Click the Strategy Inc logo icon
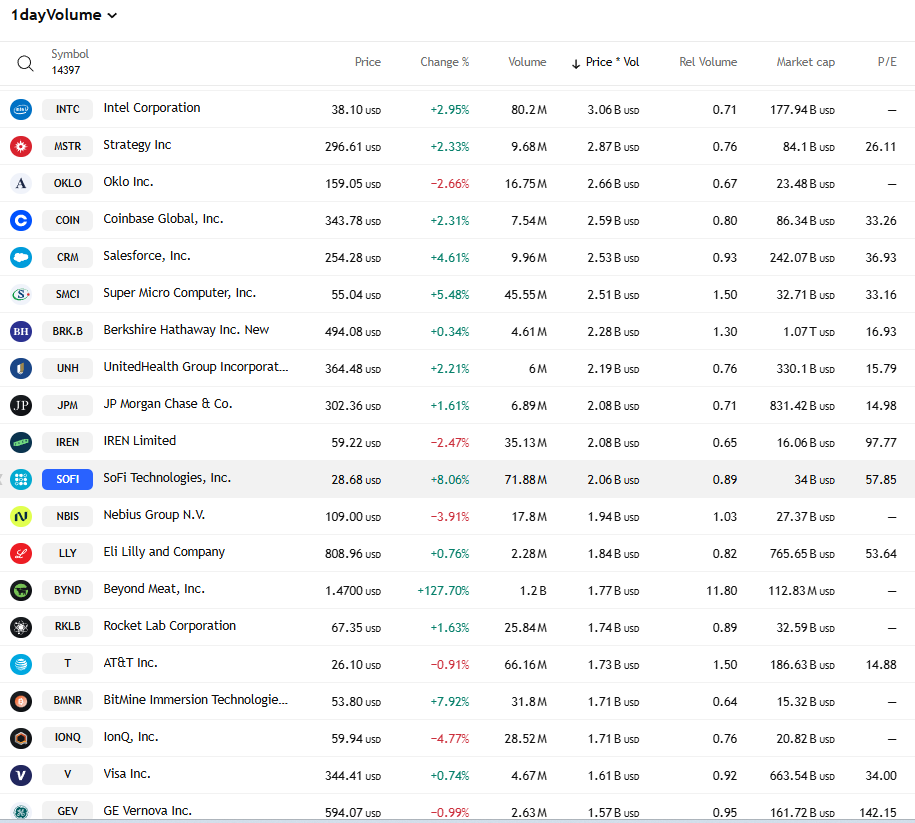The image size is (915, 823). (21, 147)
